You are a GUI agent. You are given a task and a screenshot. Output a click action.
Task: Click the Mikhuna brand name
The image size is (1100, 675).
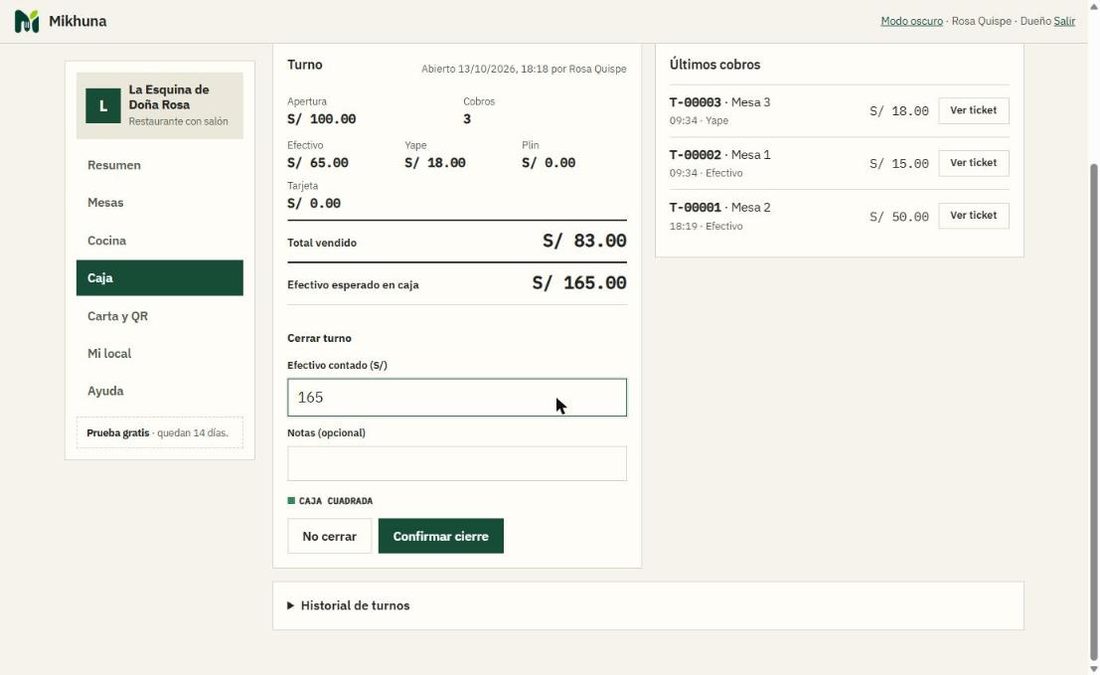[x=78, y=21]
